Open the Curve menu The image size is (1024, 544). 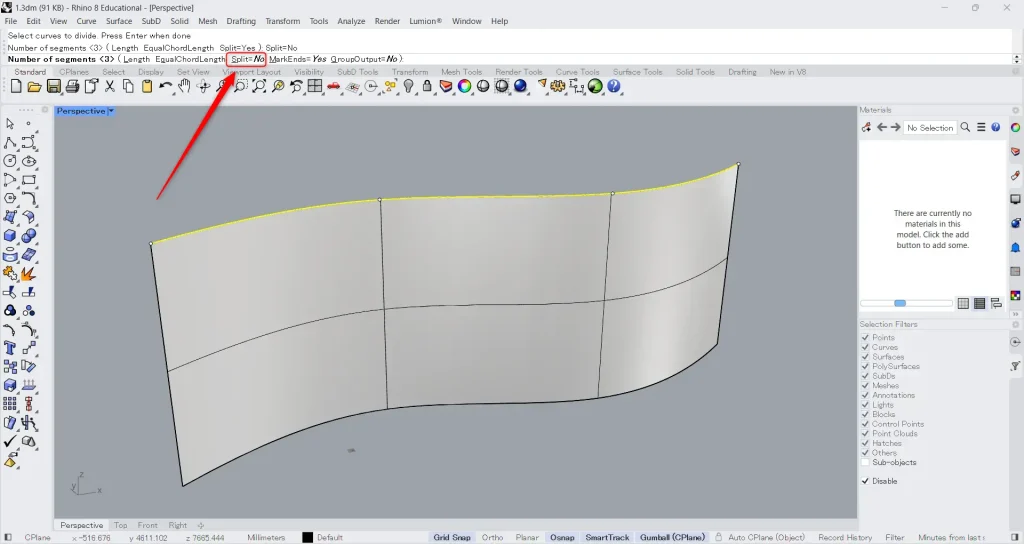[86, 21]
